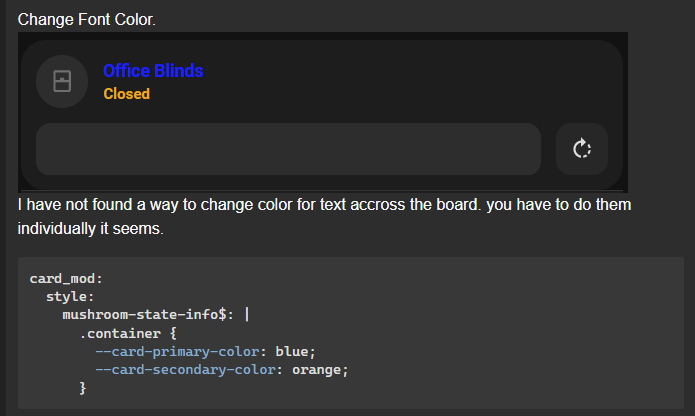Click the .container selector in the code
Screen dimensions: 695x416
120,334
